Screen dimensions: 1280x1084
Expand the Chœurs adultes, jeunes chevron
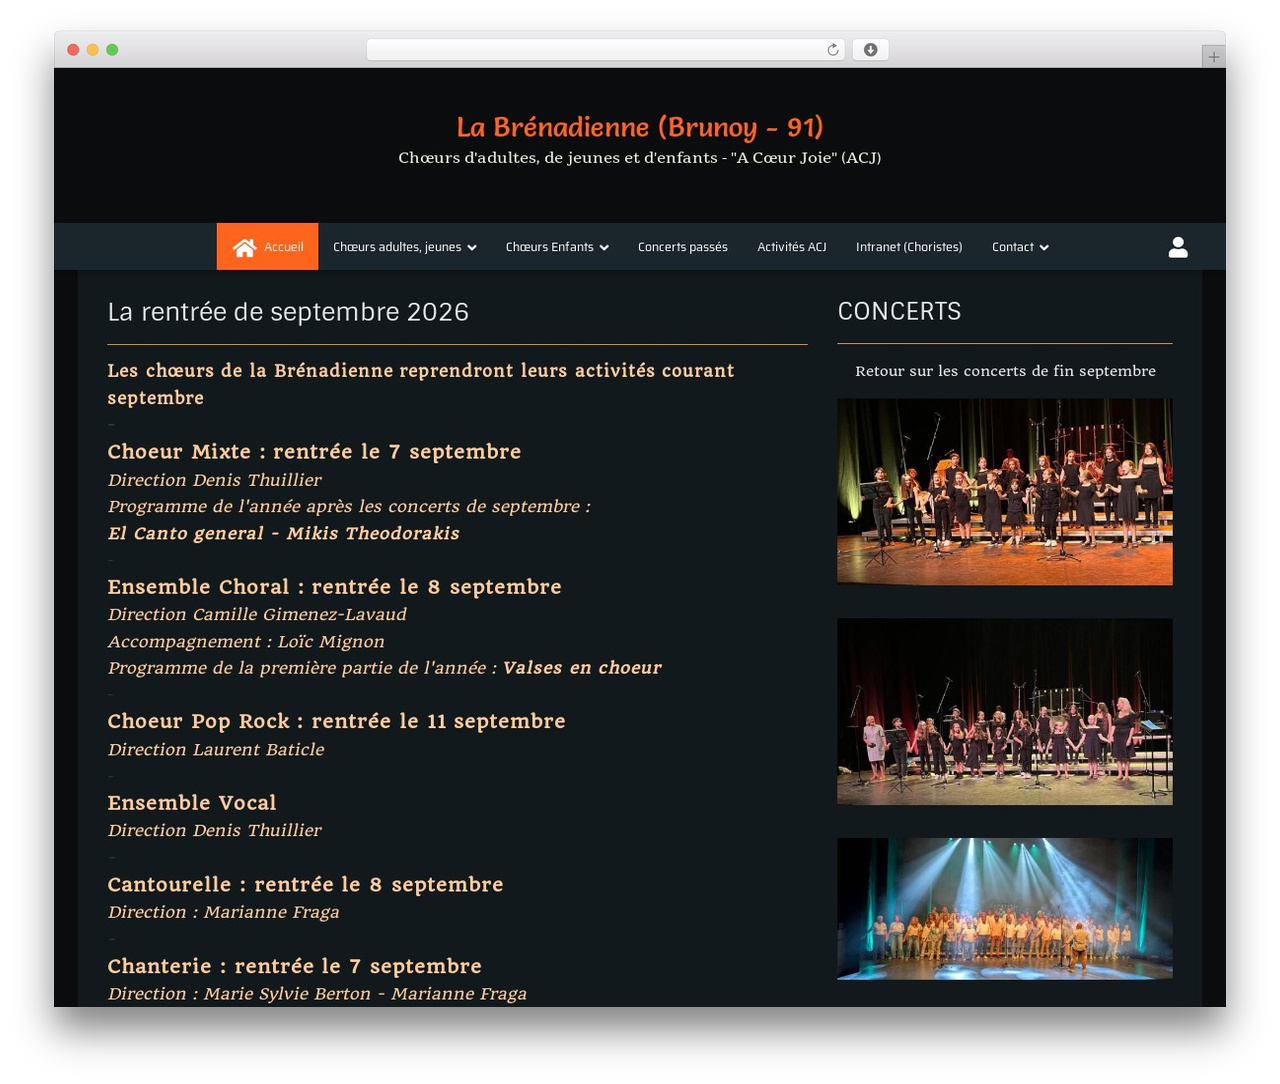(x=472, y=248)
